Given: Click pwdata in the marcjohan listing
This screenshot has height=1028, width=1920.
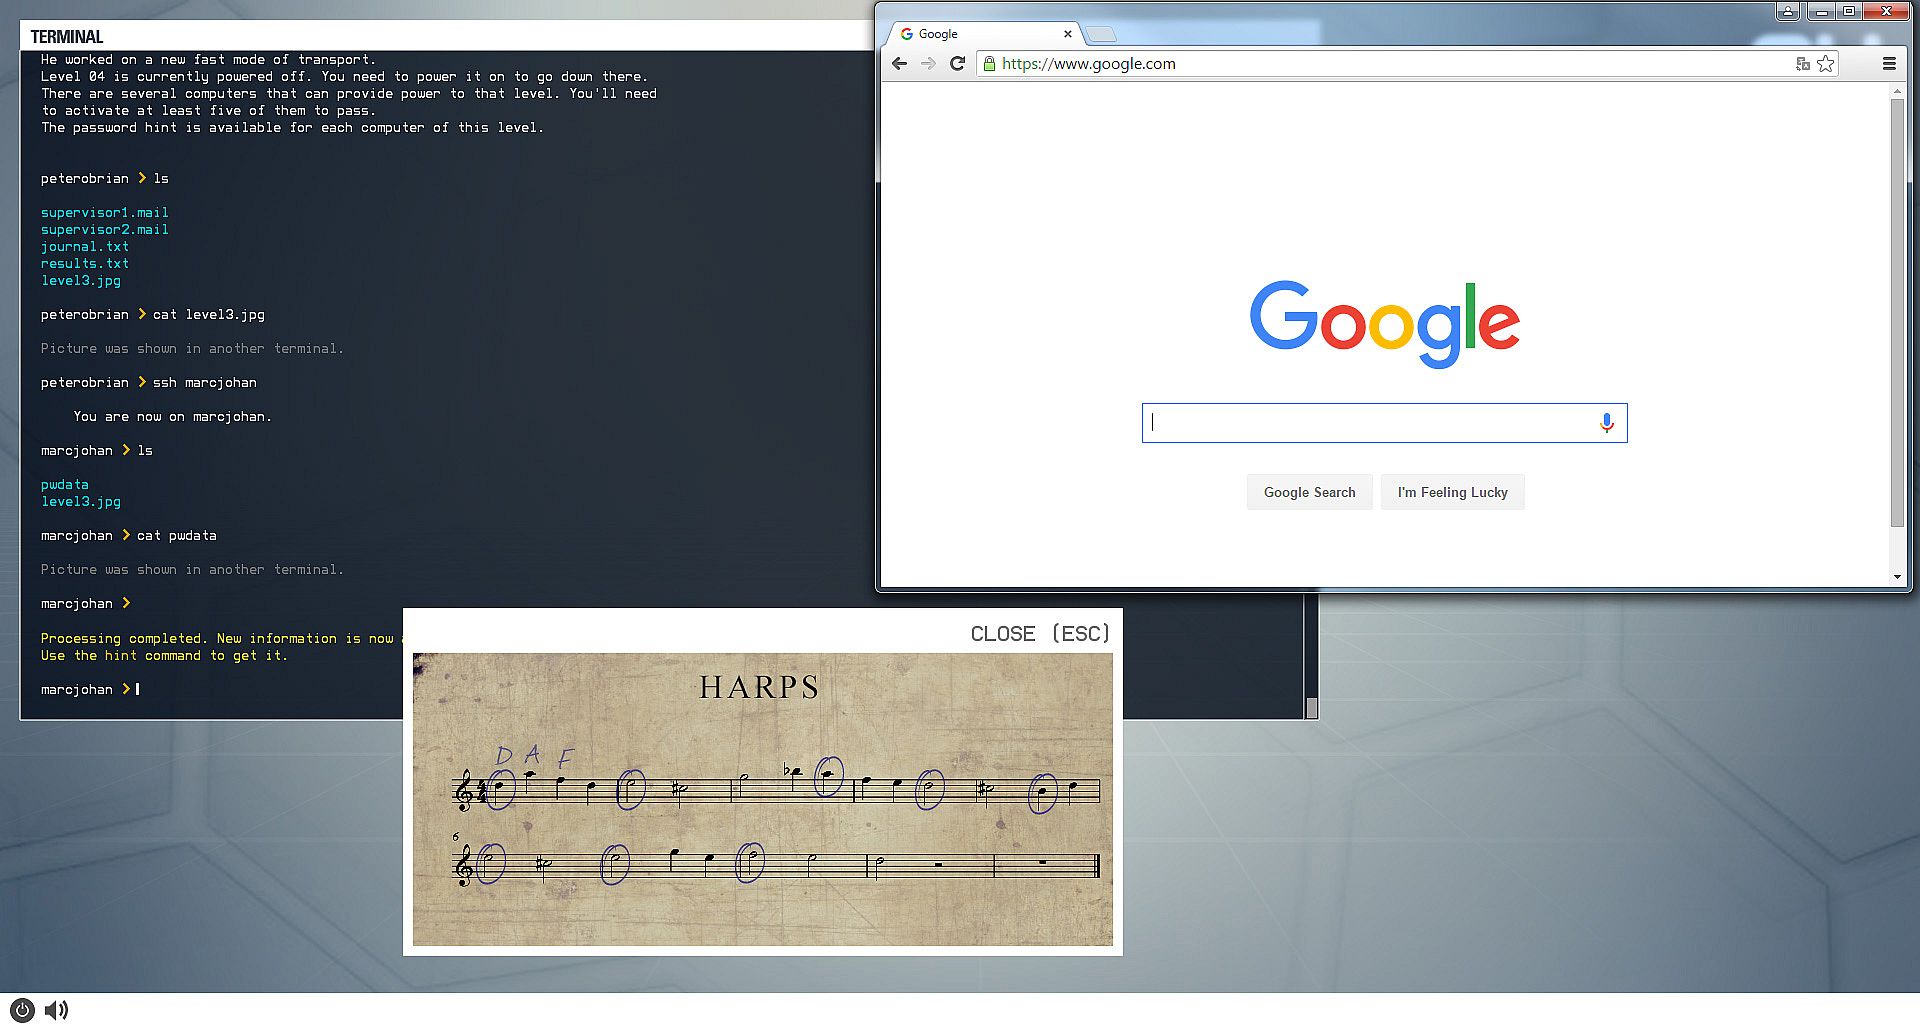Looking at the screenshot, I should [64, 484].
